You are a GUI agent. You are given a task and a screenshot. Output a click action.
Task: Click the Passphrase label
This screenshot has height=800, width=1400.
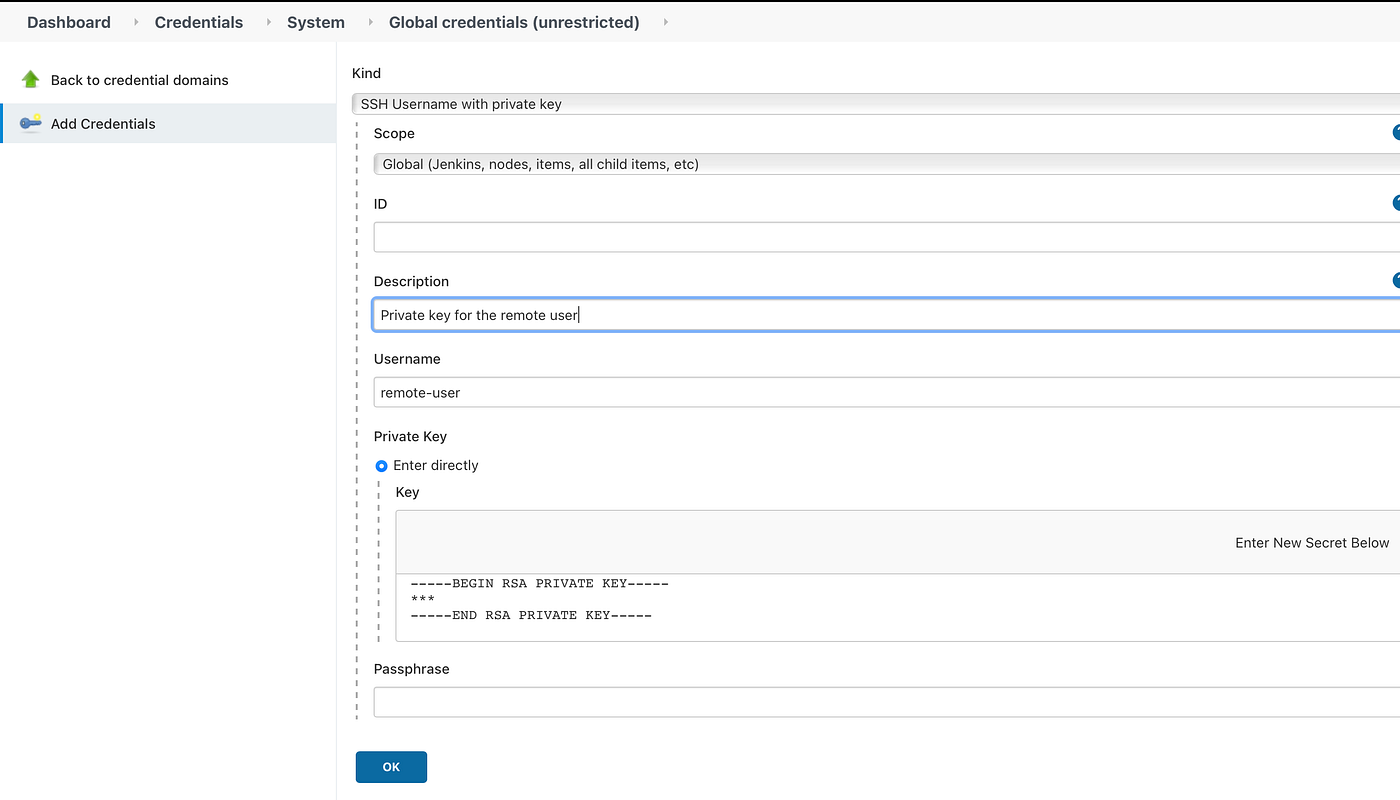[412, 669]
